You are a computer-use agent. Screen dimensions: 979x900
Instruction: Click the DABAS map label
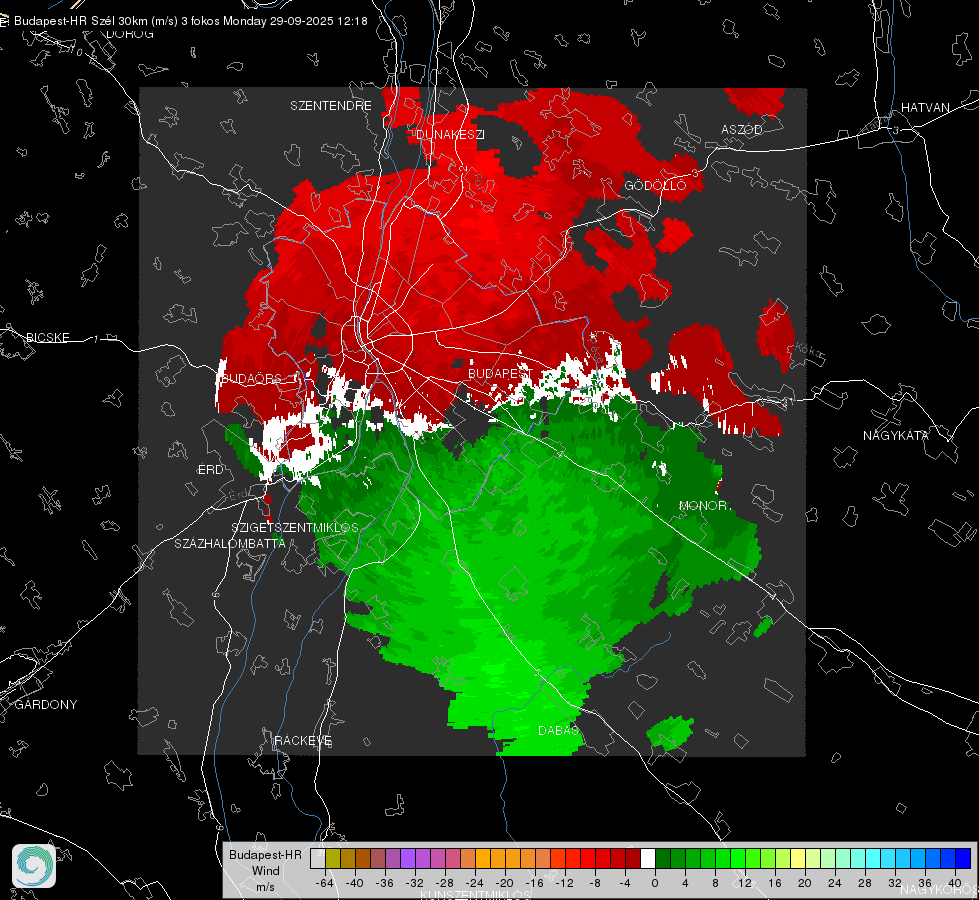coord(558,730)
